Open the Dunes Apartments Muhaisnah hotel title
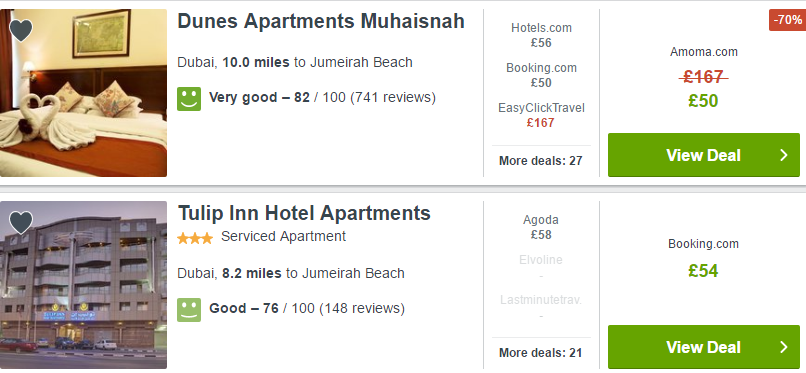The image size is (806, 373). click(x=321, y=21)
